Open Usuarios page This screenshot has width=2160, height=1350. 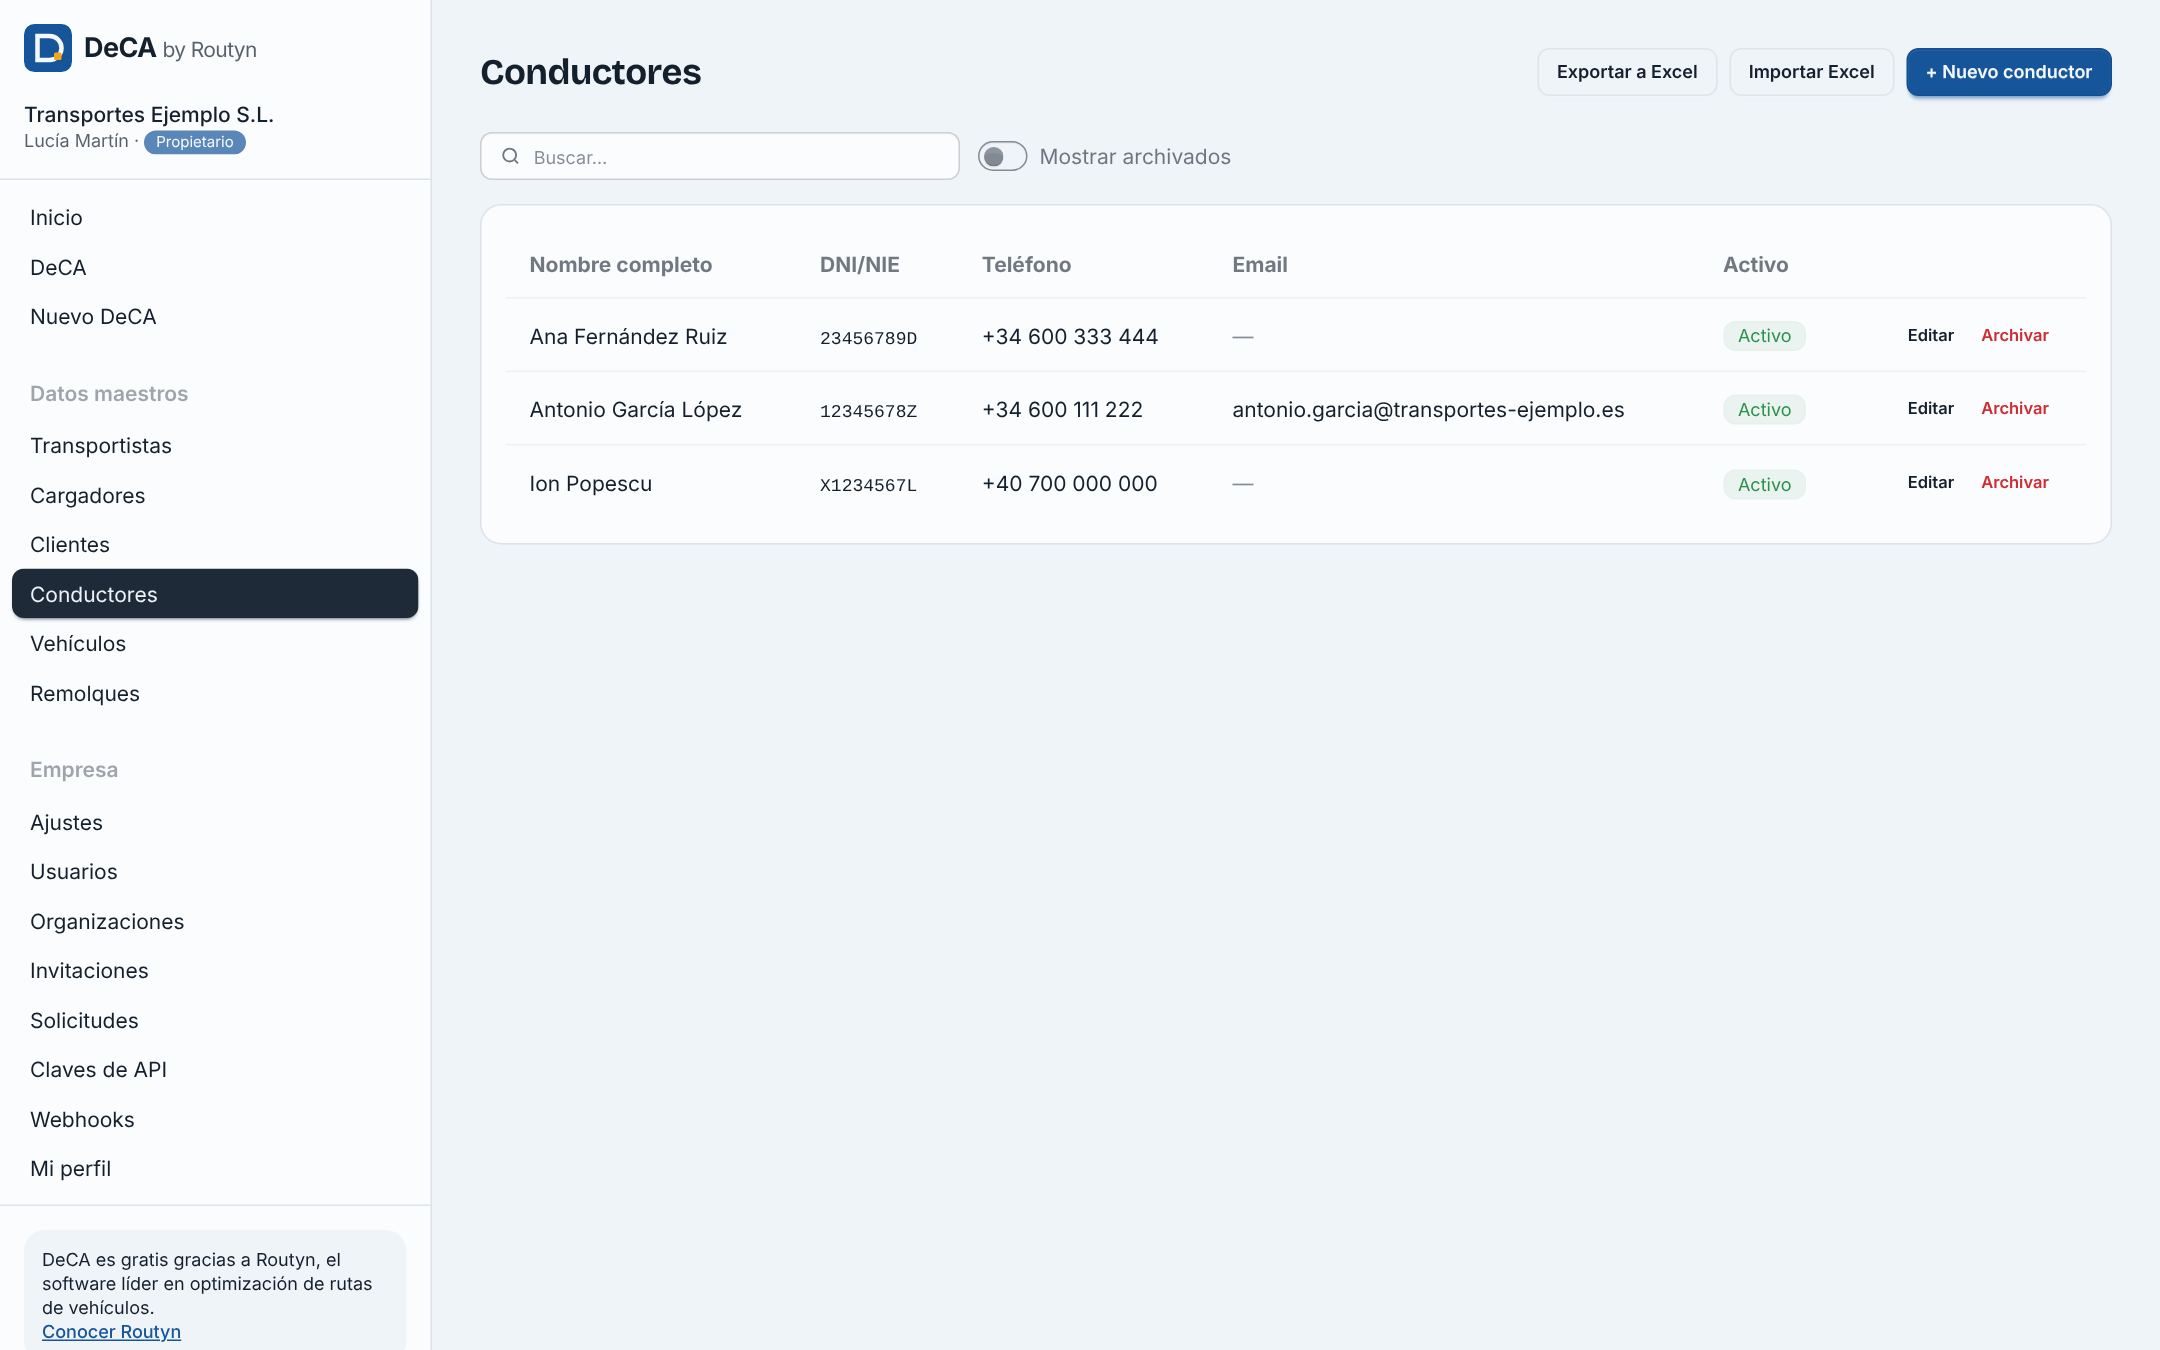click(215, 872)
